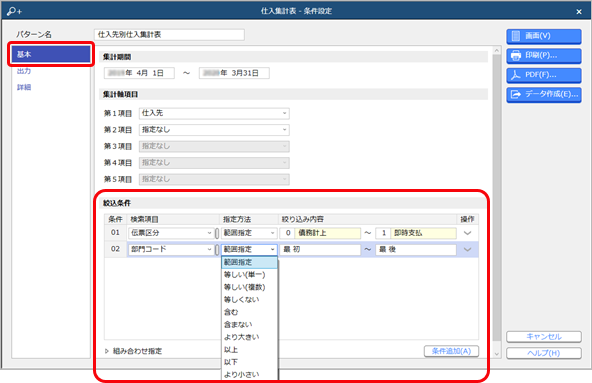Edit the パターン名 field 仕入先別仕入集計表

(169, 35)
